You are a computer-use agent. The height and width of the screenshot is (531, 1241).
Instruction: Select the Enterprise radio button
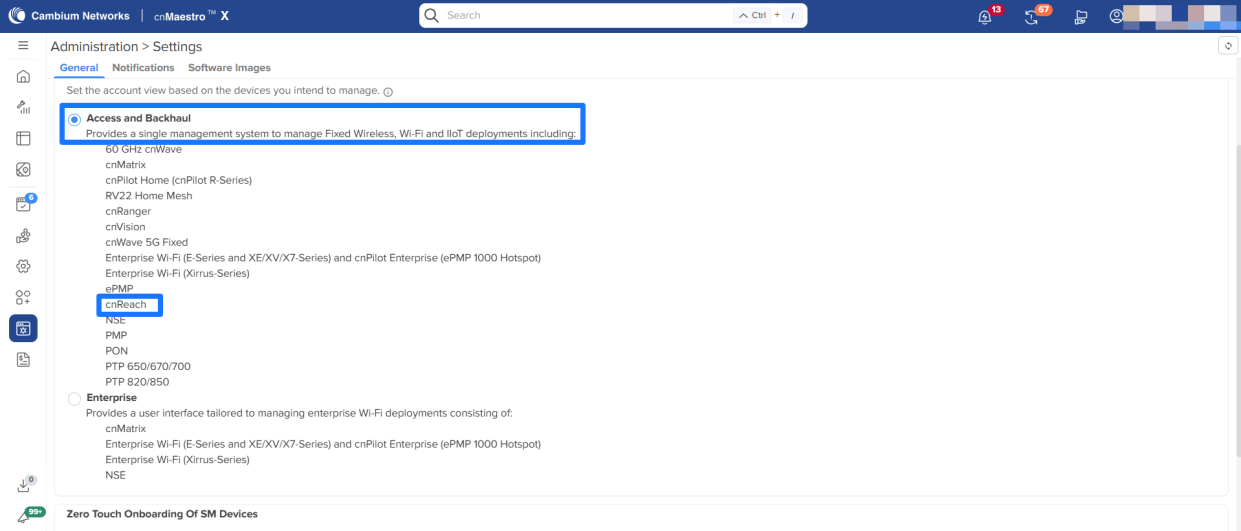point(75,399)
